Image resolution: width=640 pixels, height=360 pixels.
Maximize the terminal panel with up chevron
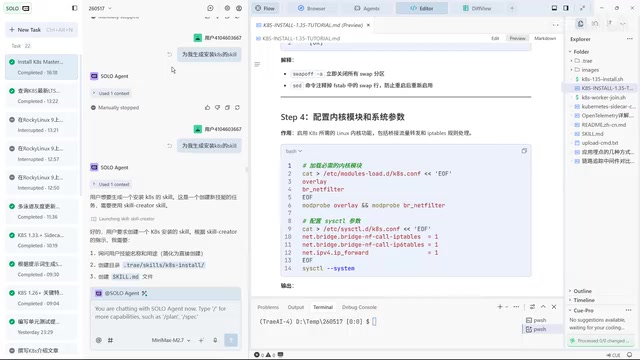pos(543,307)
